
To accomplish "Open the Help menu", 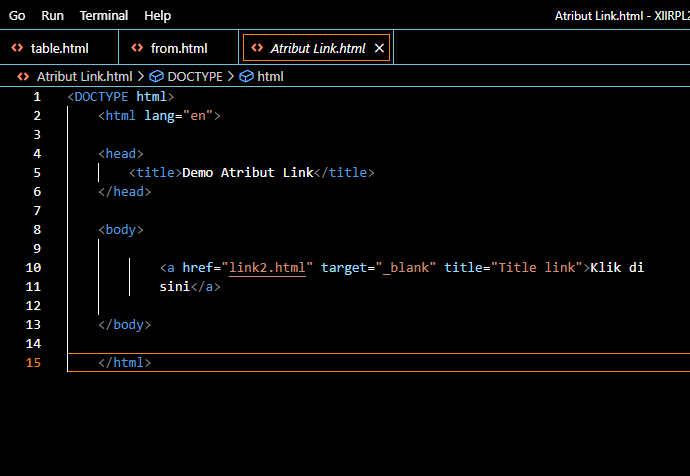I will click(x=158, y=15).
